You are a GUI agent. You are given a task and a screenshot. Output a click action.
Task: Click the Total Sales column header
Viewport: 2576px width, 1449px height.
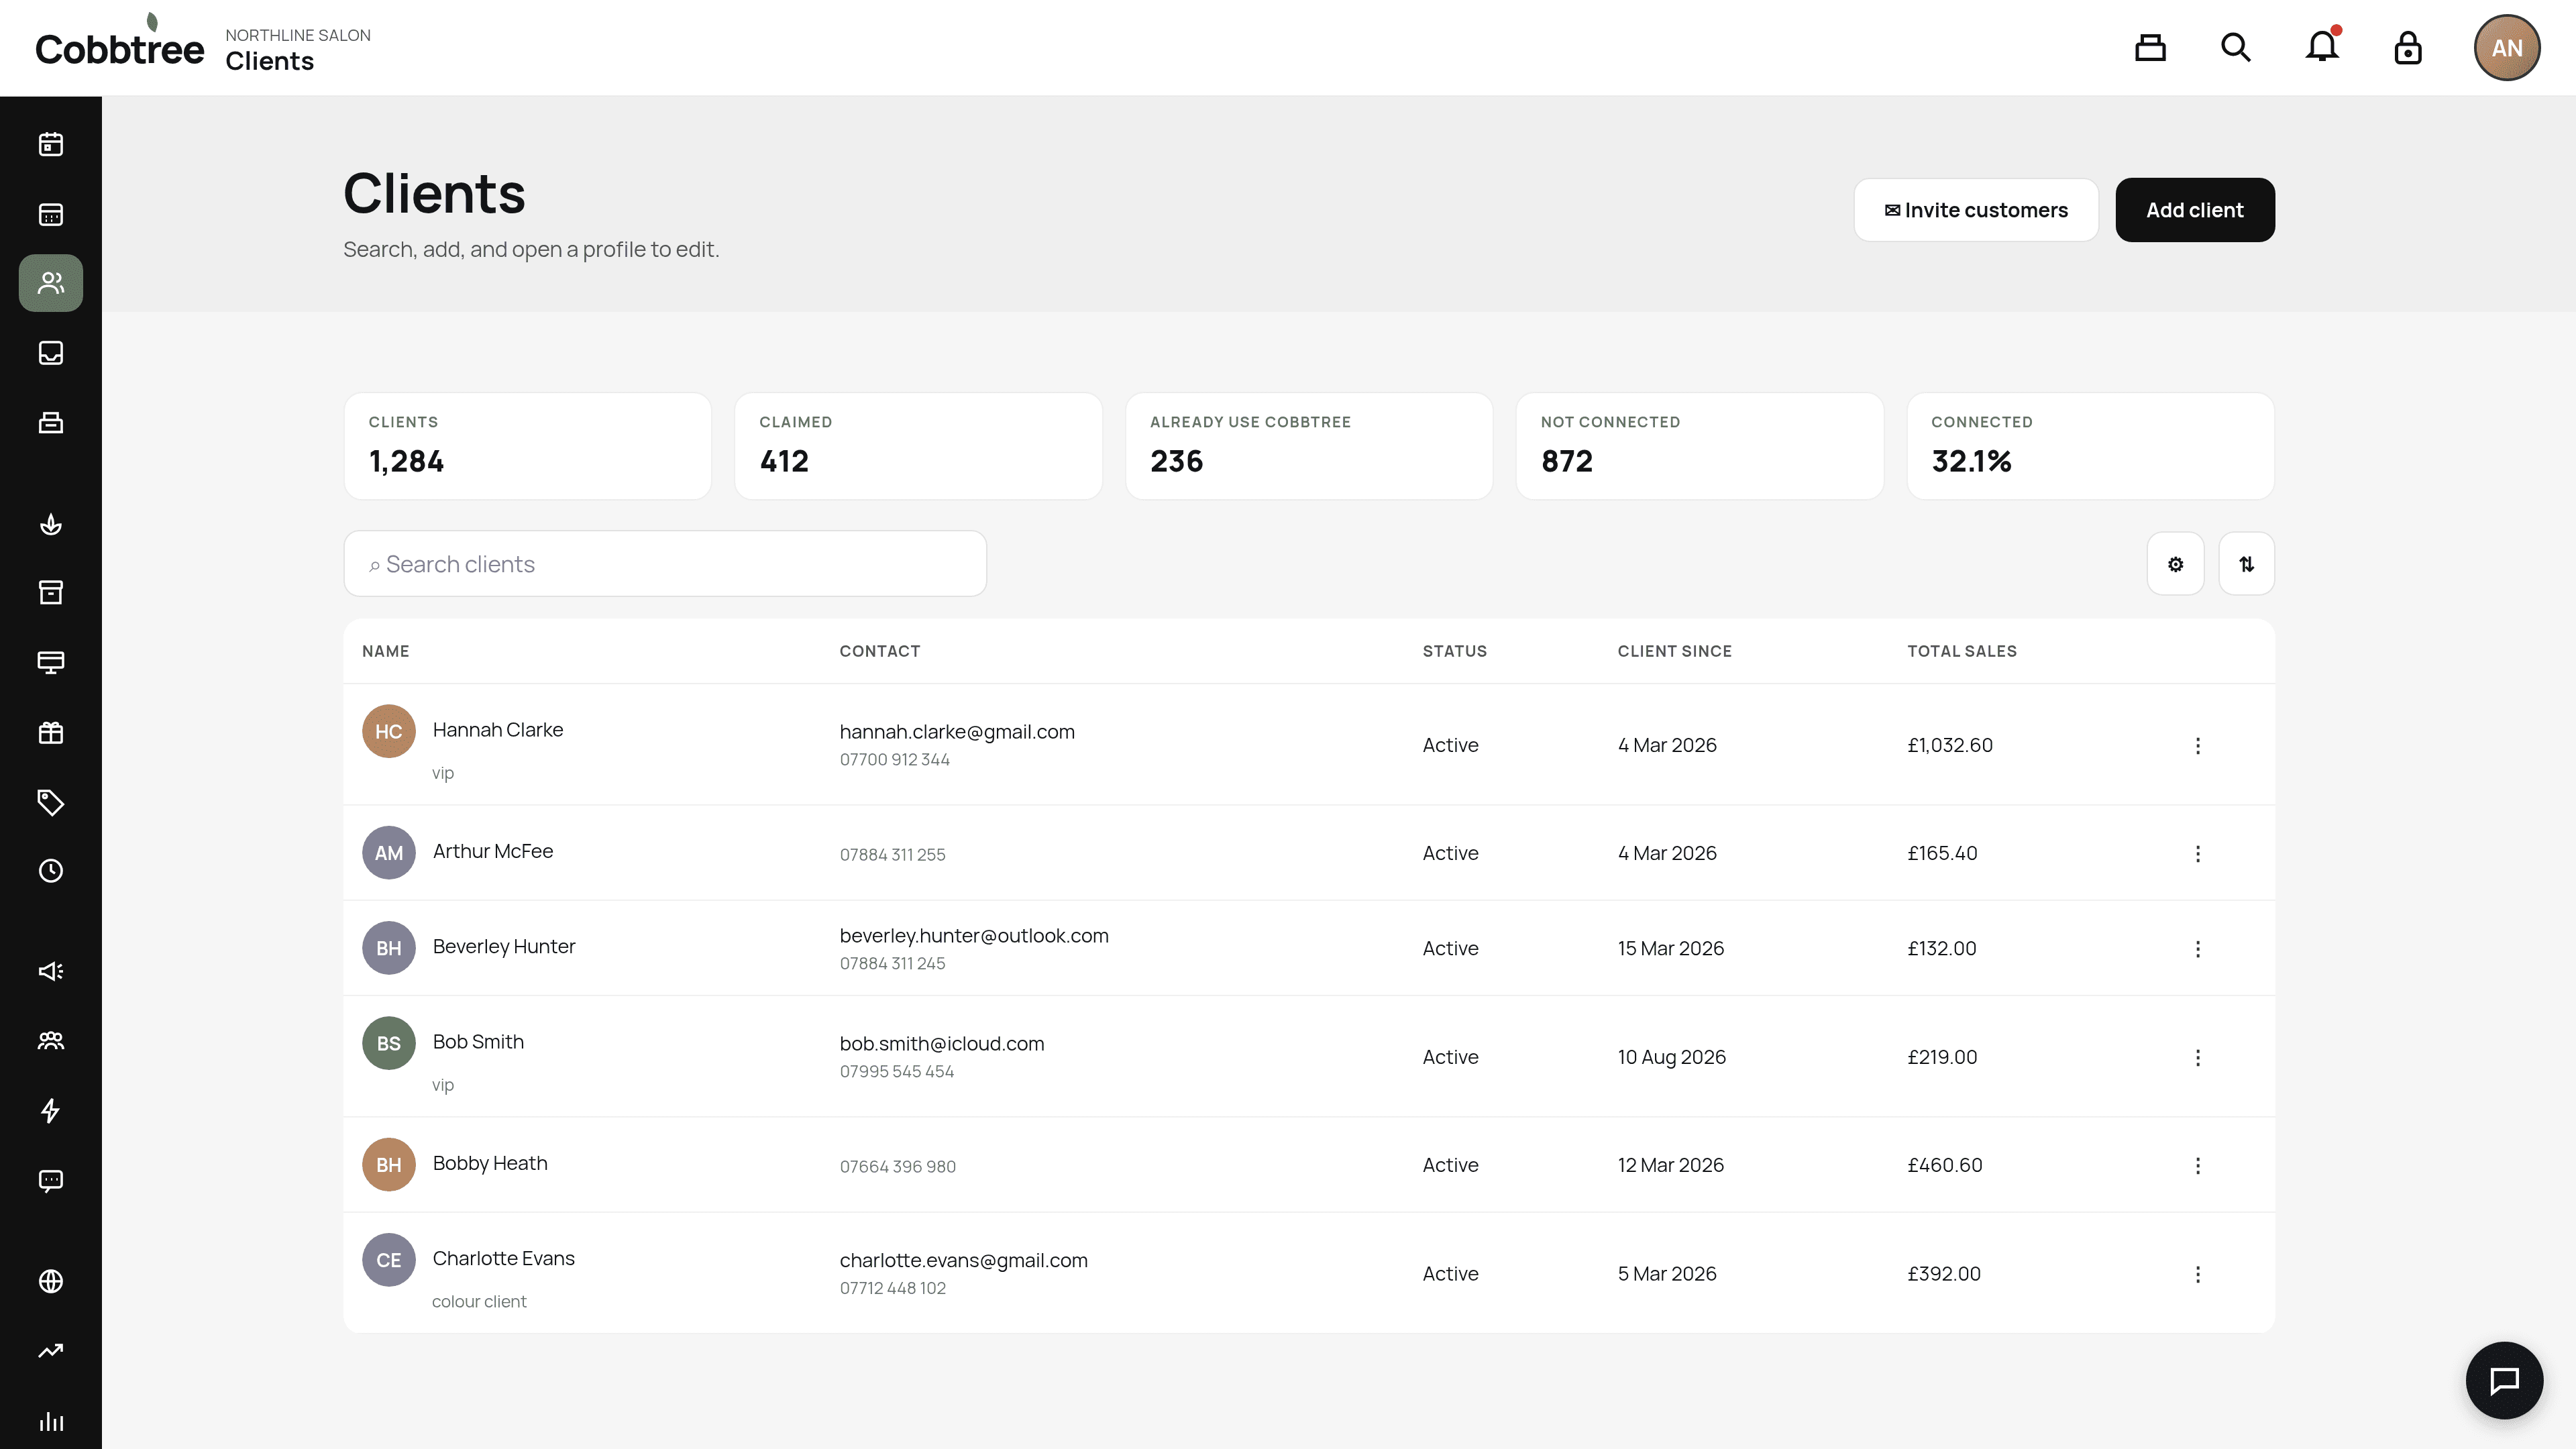pos(1962,651)
